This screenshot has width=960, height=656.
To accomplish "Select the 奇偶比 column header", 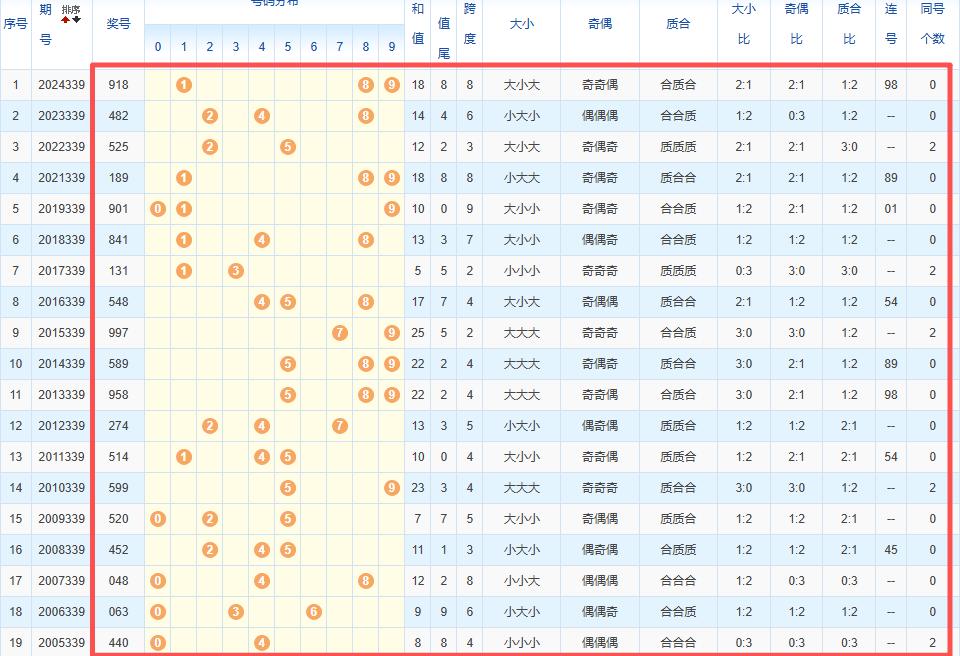I will pyautogui.click(x=796, y=24).
